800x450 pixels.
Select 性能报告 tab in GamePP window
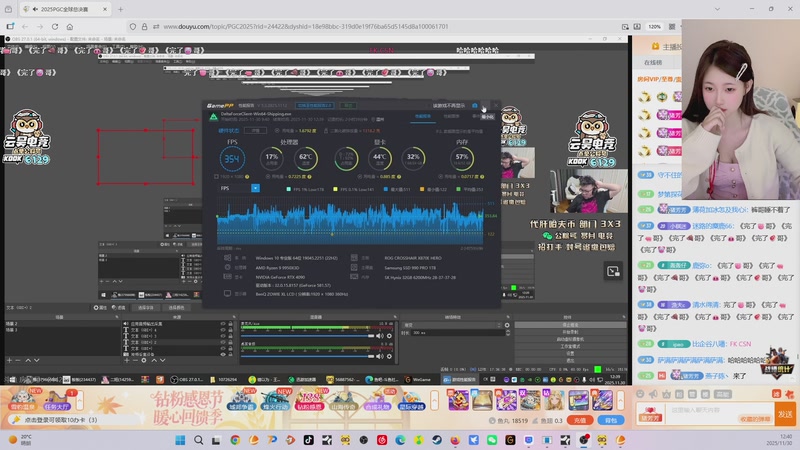(422, 116)
